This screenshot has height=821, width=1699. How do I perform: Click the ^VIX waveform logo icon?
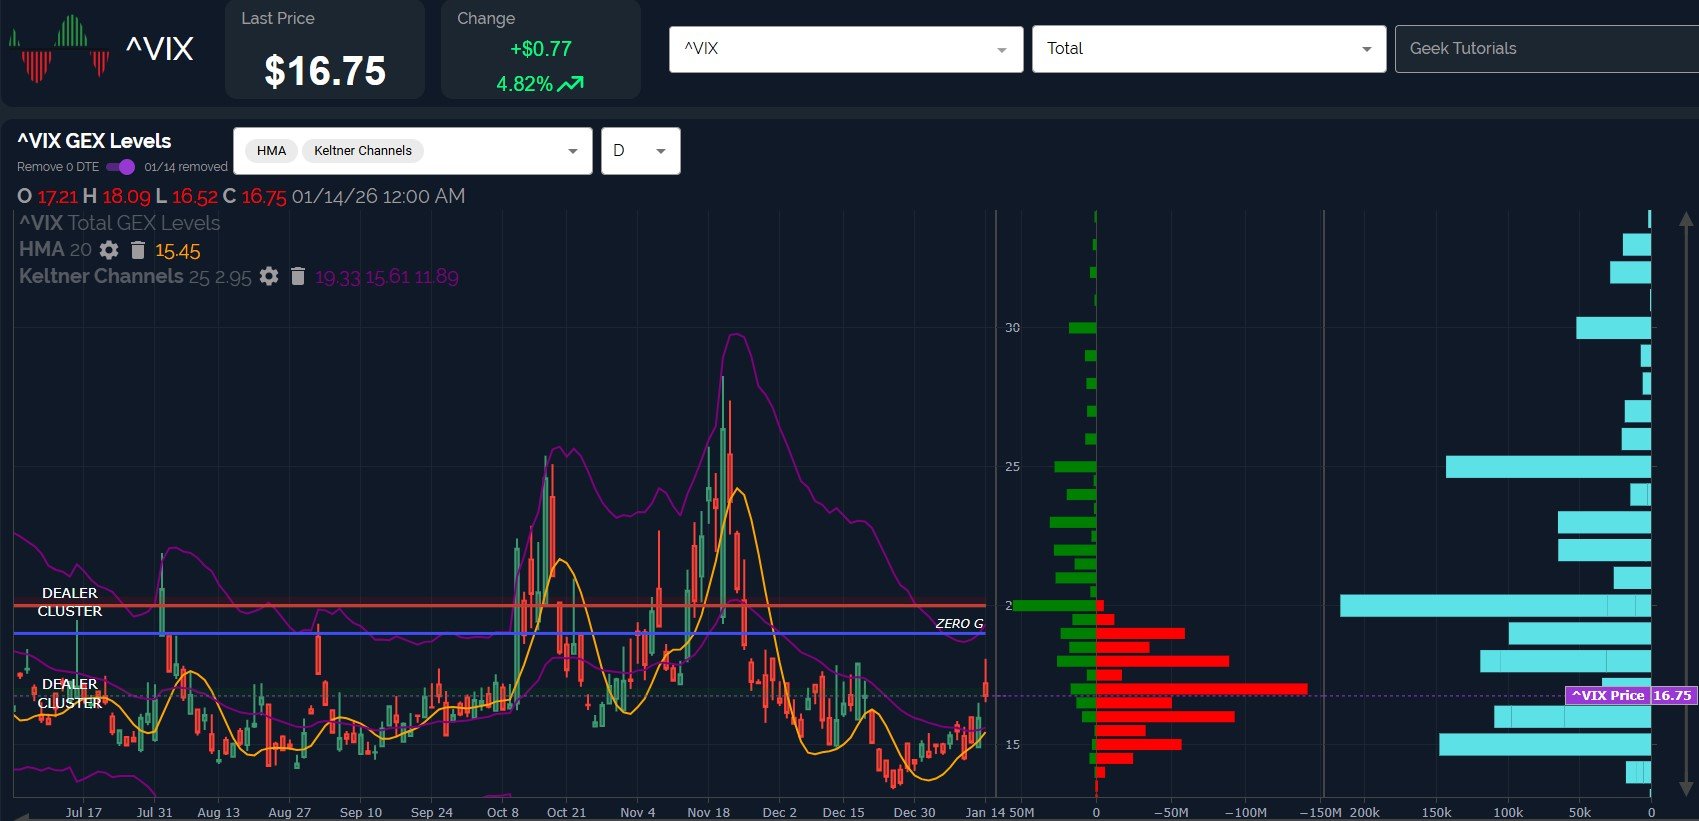coord(59,47)
